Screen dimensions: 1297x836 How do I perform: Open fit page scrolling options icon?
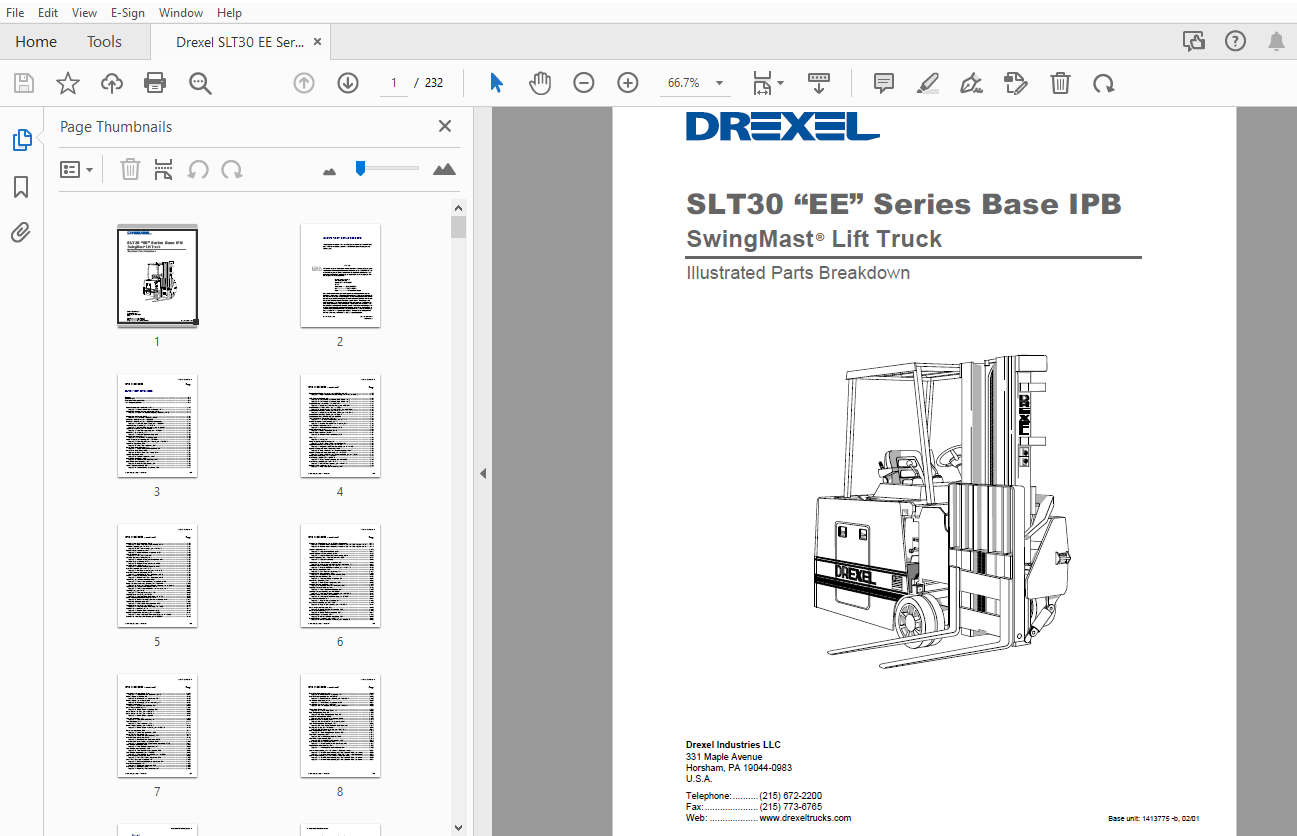[768, 83]
